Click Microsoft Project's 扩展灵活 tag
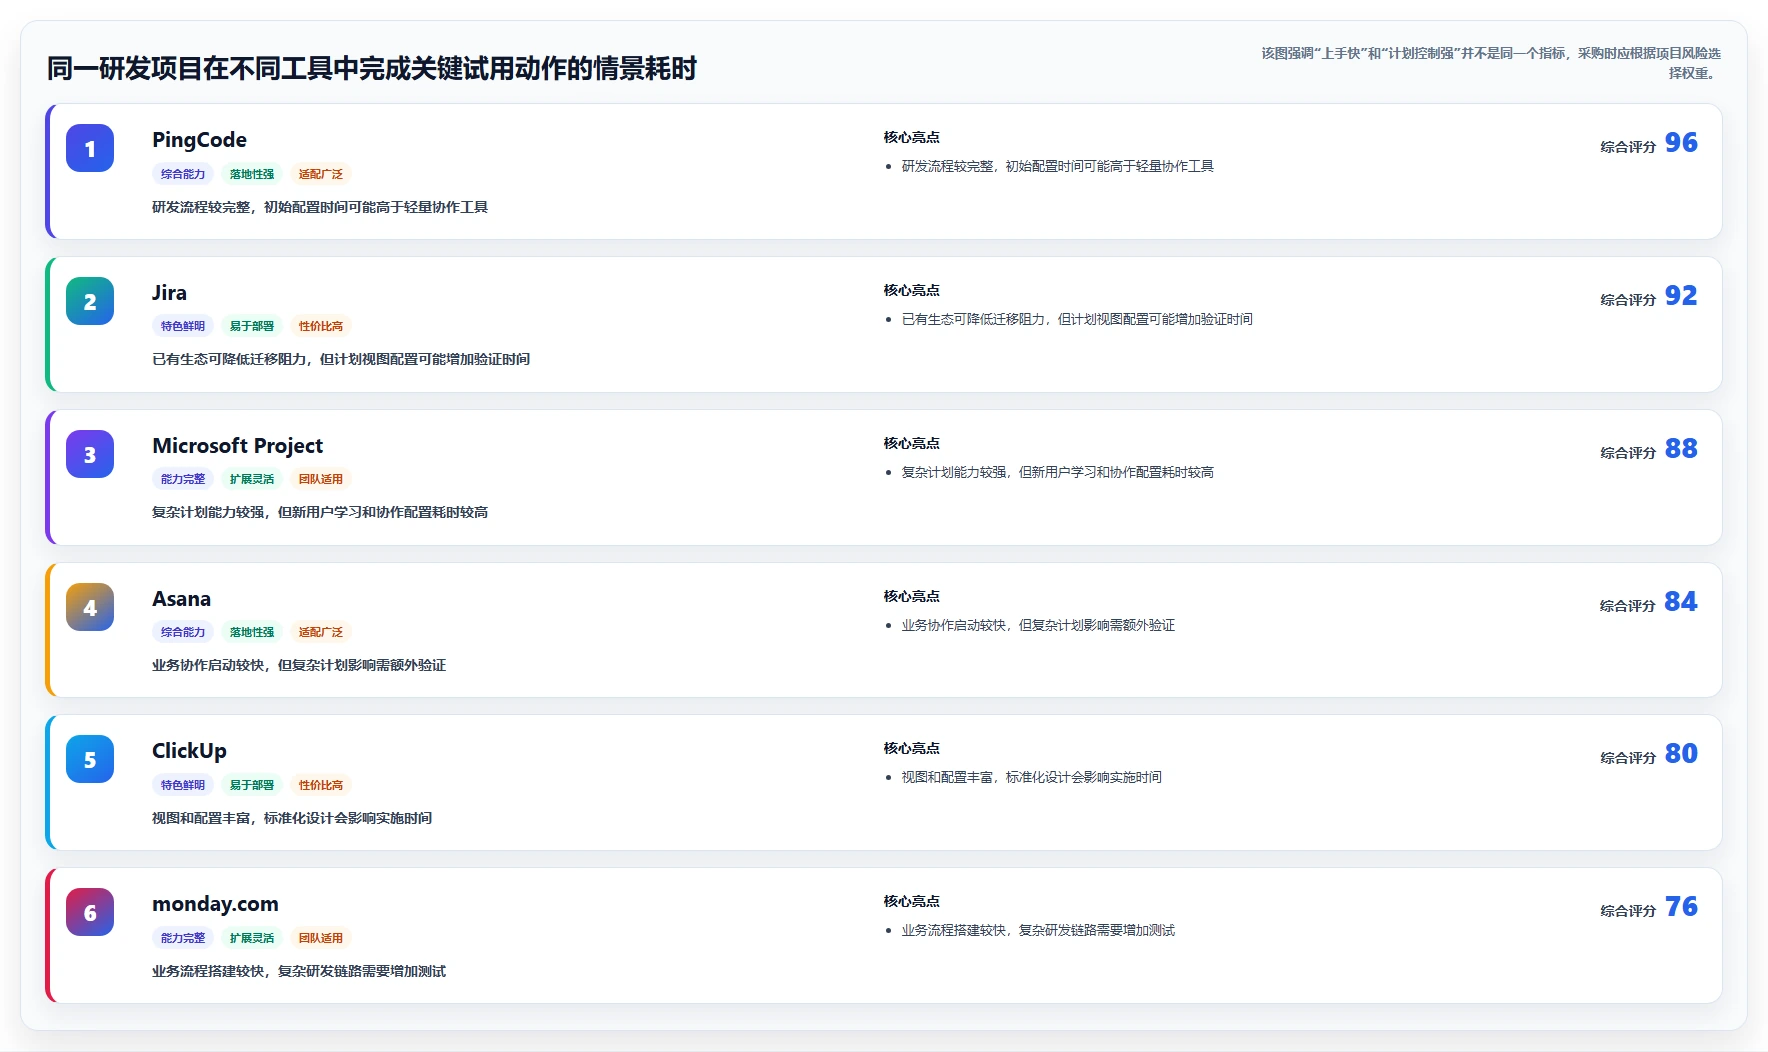 (252, 479)
